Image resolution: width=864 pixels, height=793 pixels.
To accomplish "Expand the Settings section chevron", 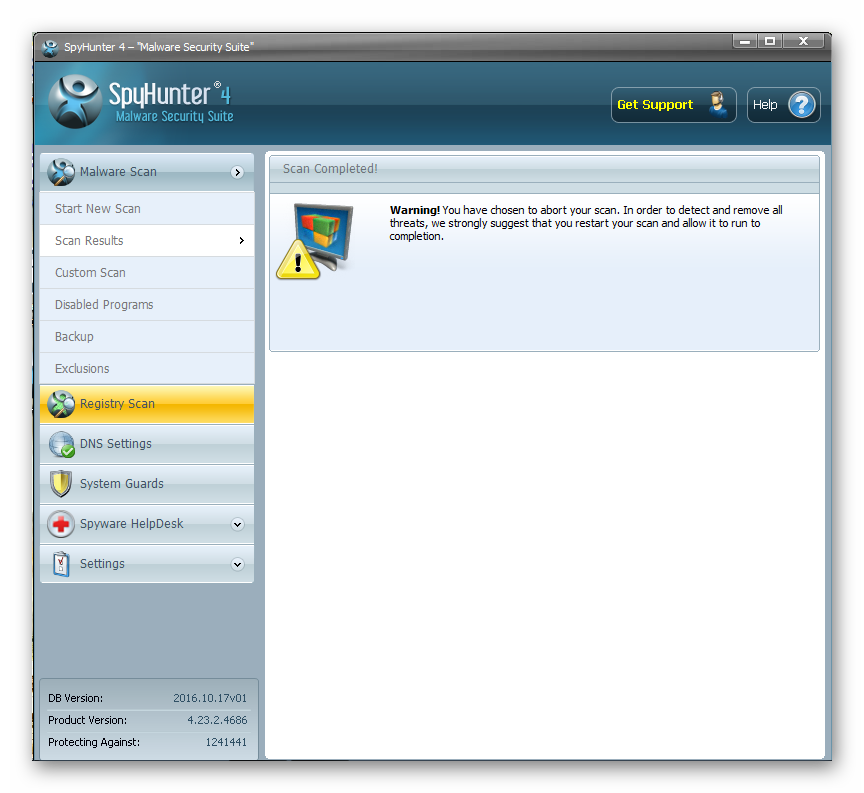I will 237,564.
